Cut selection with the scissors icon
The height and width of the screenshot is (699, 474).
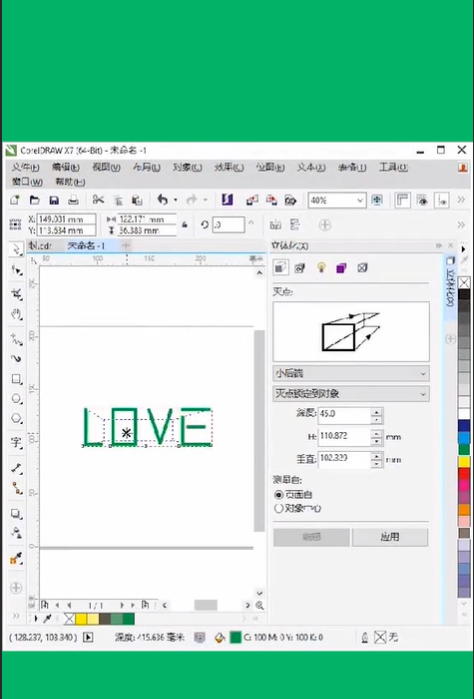(98, 200)
